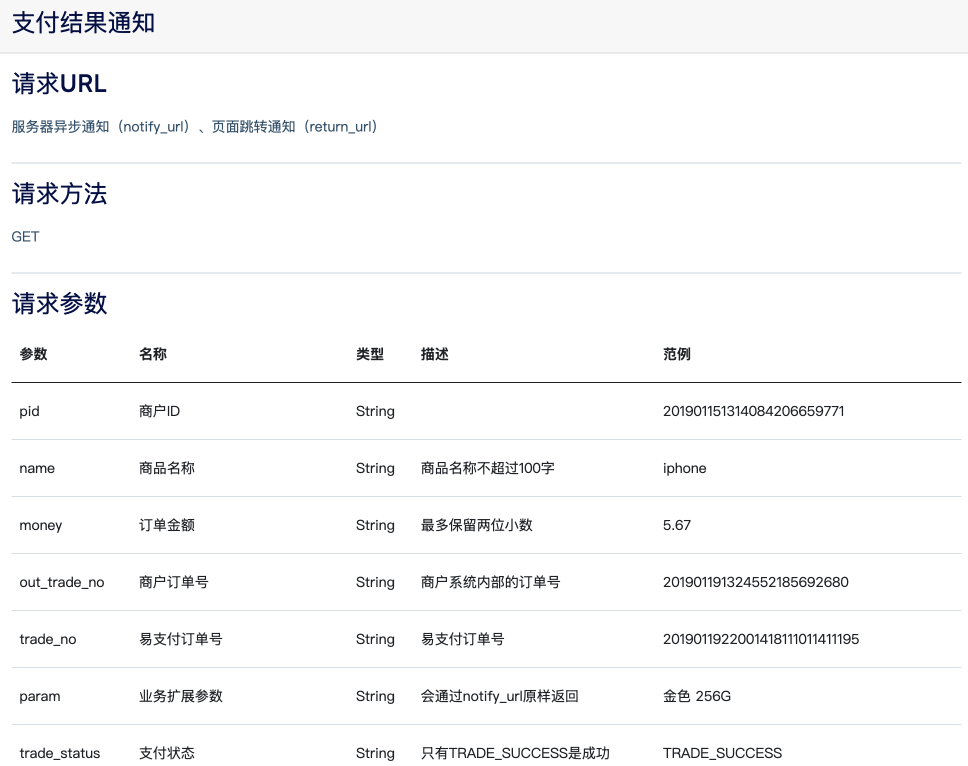Click the 描述 column header
Viewport: 968px width, 766px height.
(435, 354)
